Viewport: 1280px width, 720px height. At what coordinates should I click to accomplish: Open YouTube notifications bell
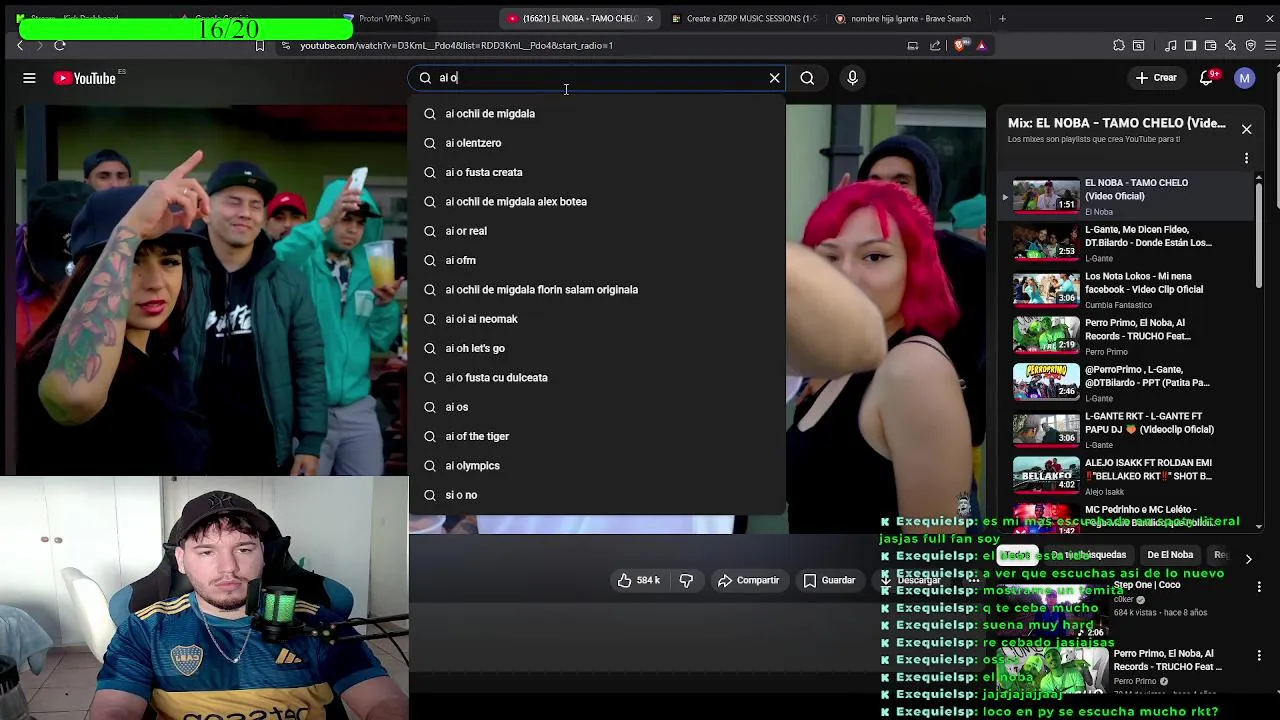(1207, 78)
